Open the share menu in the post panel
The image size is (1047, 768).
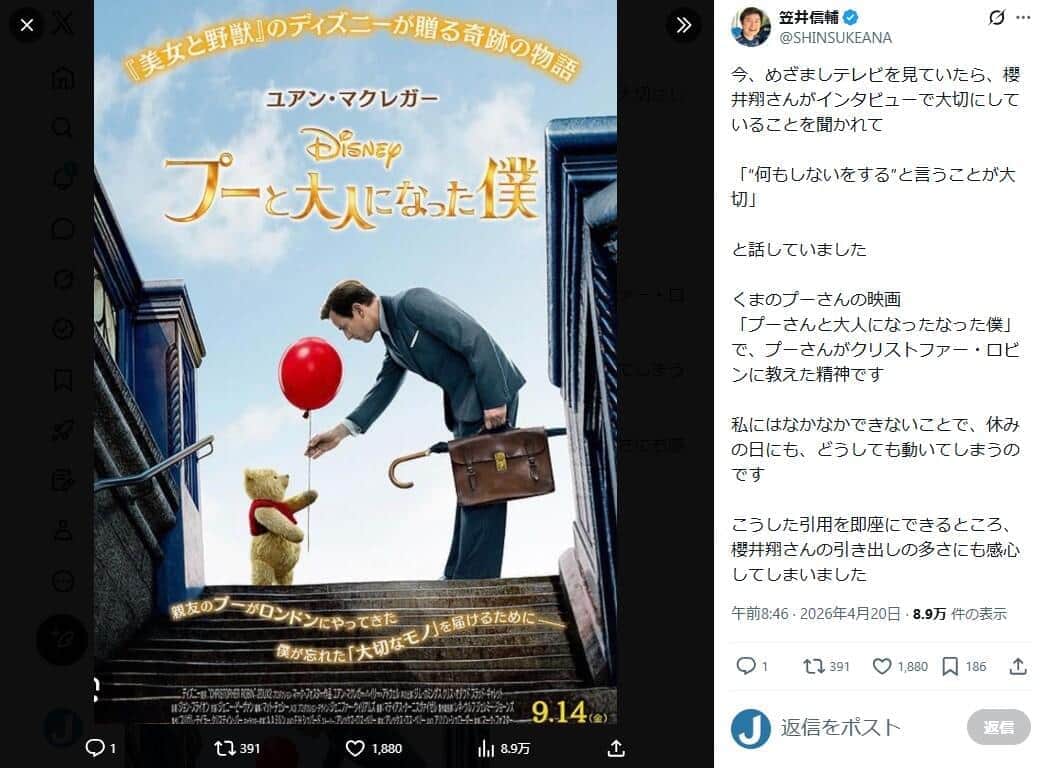tap(1018, 666)
